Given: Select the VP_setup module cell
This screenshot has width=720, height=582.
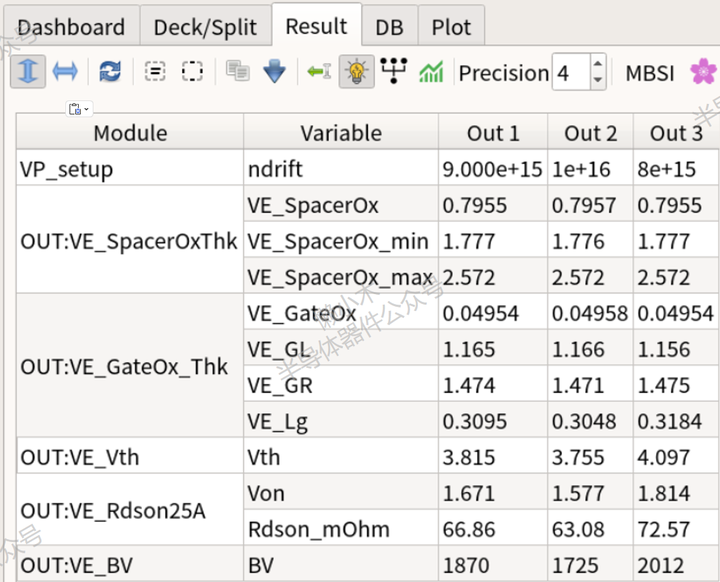Looking at the screenshot, I should [130, 168].
